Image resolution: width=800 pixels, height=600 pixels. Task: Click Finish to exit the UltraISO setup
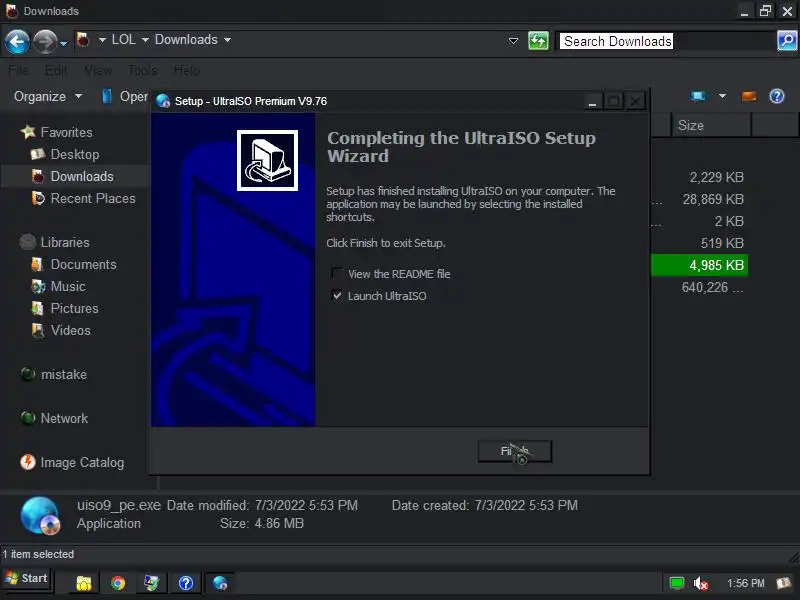coord(514,451)
